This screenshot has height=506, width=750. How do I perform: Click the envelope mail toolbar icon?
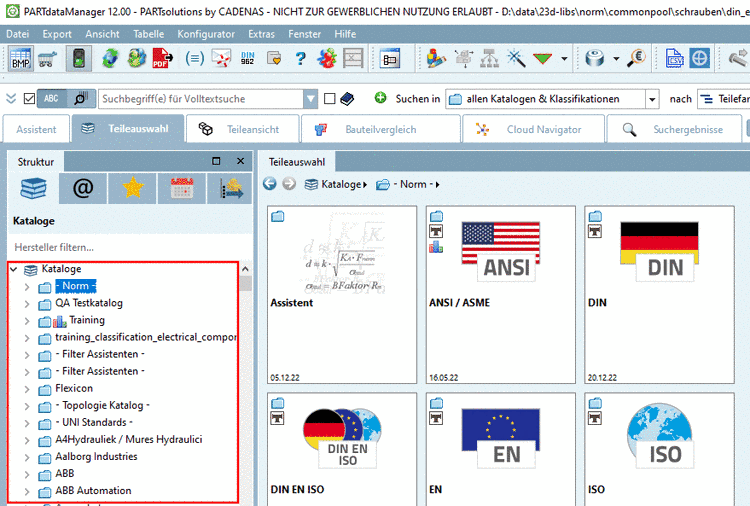tap(221, 59)
